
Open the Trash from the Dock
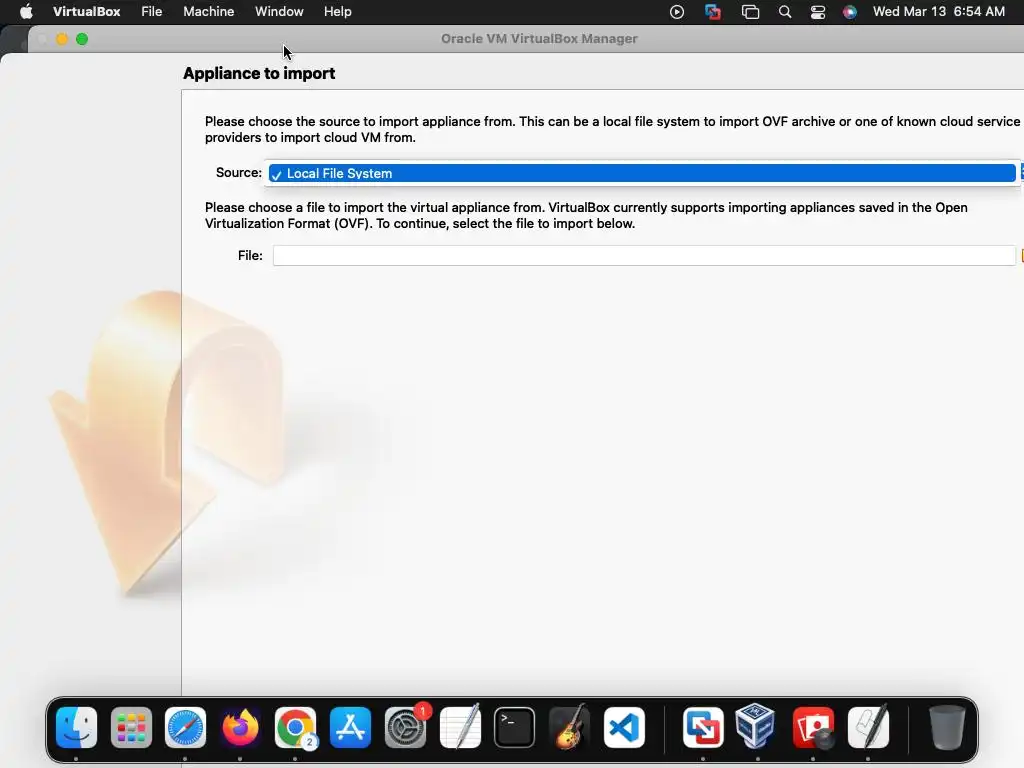tap(947, 727)
